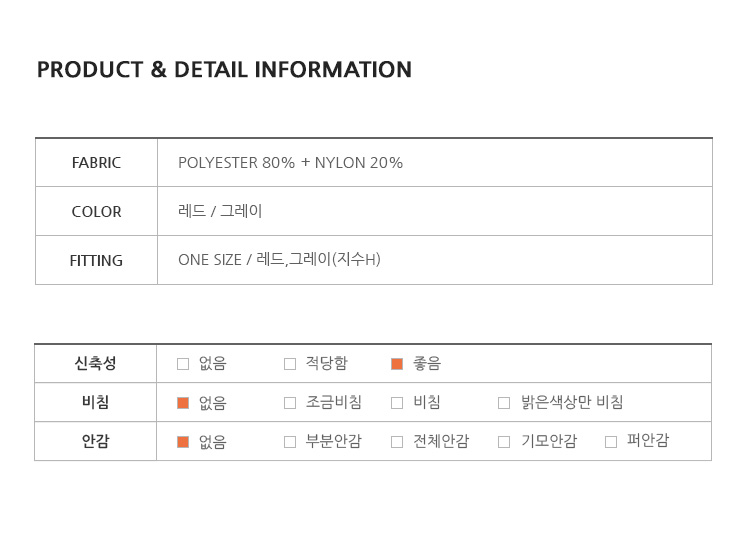This screenshot has height=557, width=750.
Task: Click the 레드 / 그레이 color value
Action: click(220, 211)
